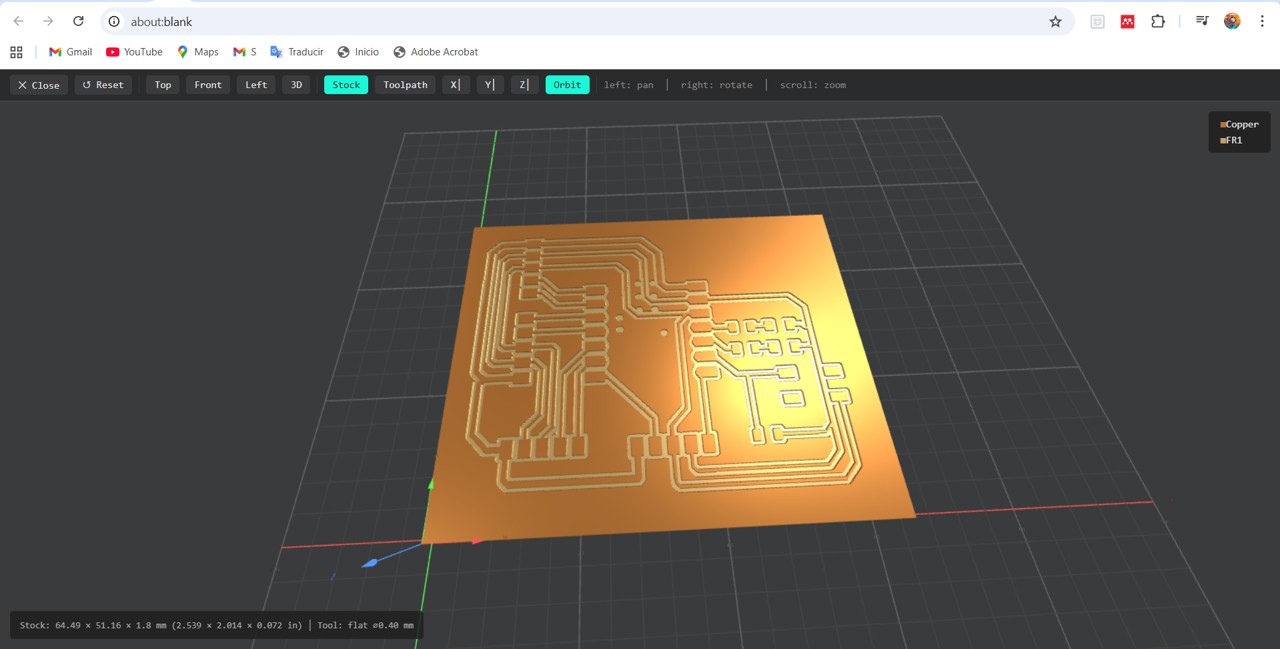
Task: Toggle Orbit mode
Action: [567, 85]
